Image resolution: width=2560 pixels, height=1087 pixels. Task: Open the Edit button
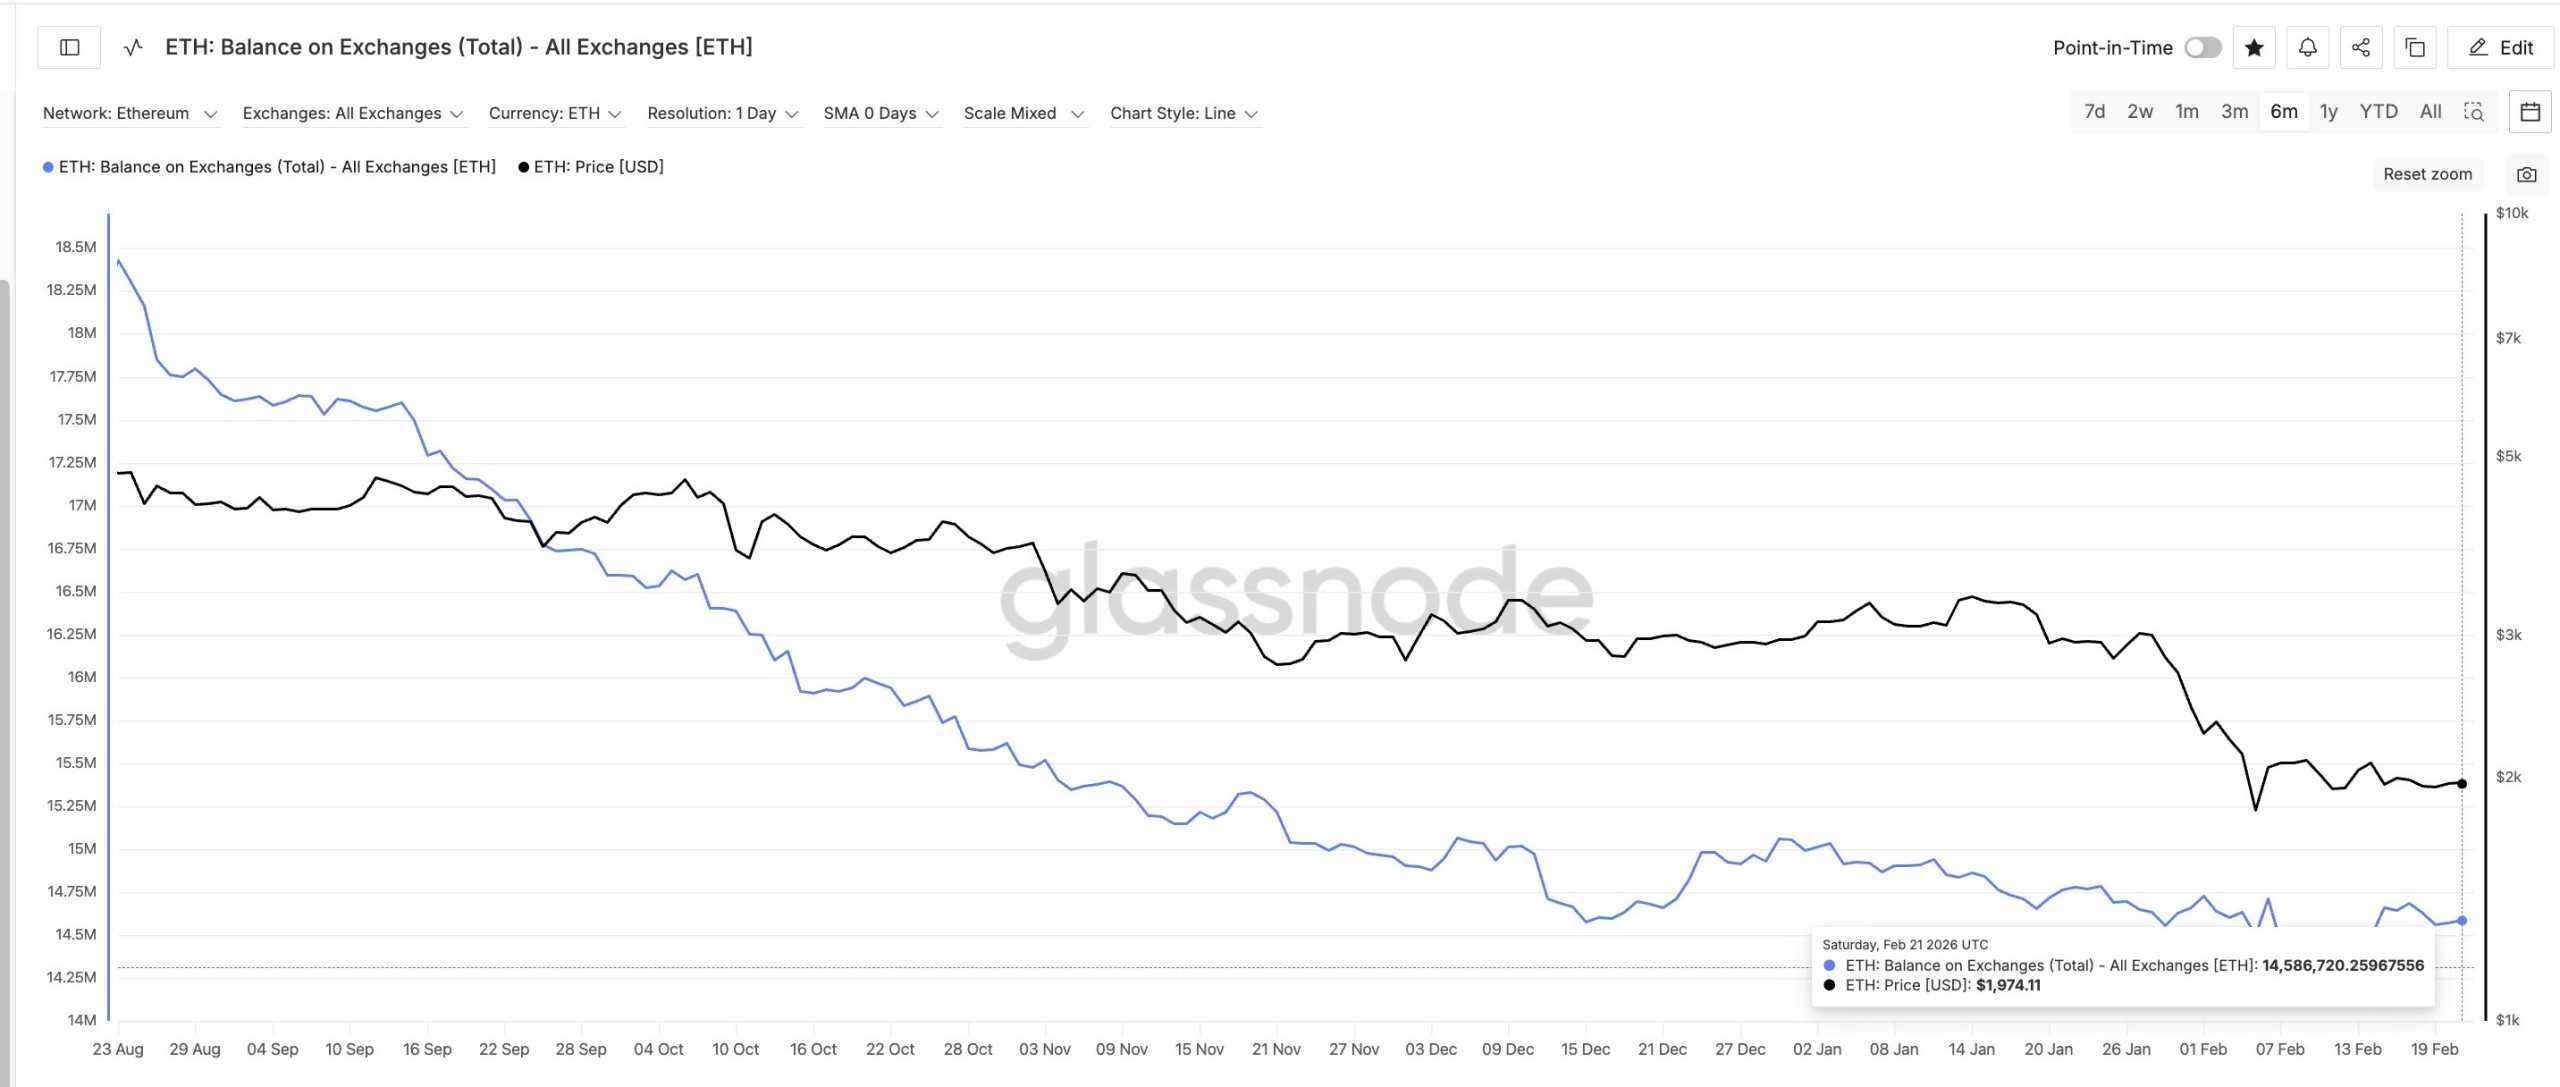[2500, 47]
